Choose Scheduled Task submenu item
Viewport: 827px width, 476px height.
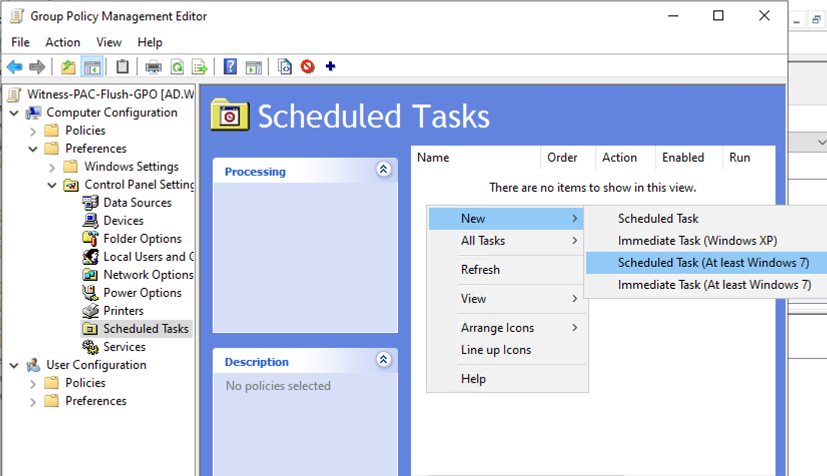coord(706,218)
